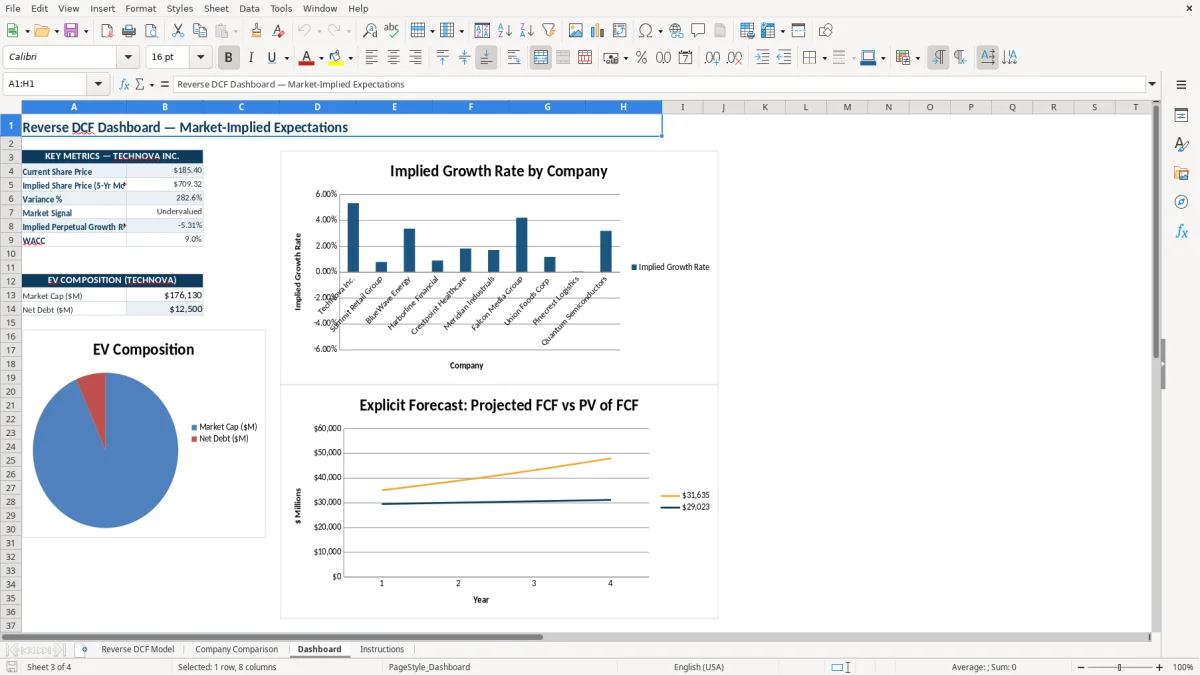The image size is (1200, 675).
Task: Toggle Wrap Text button
Action: coord(514,58)
